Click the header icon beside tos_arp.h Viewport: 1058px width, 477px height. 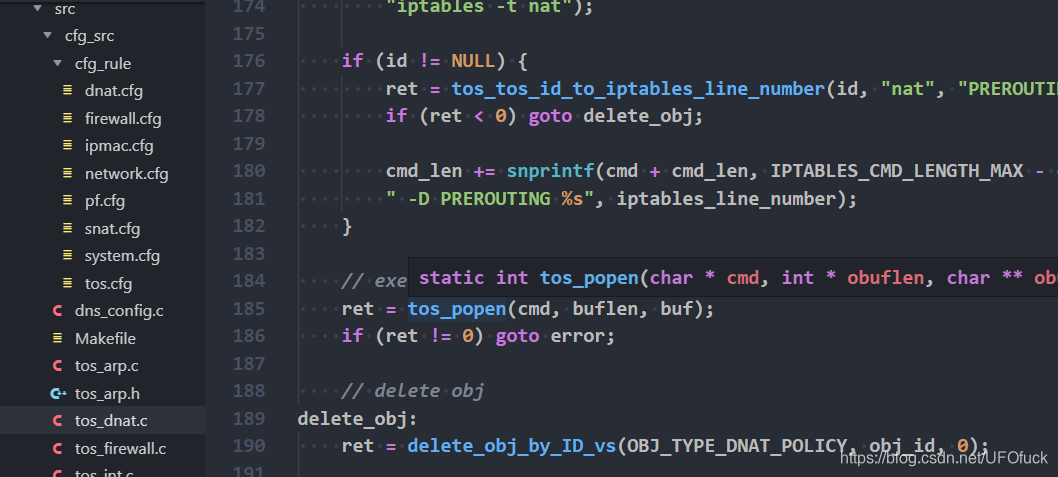click(x=59, y=393)
